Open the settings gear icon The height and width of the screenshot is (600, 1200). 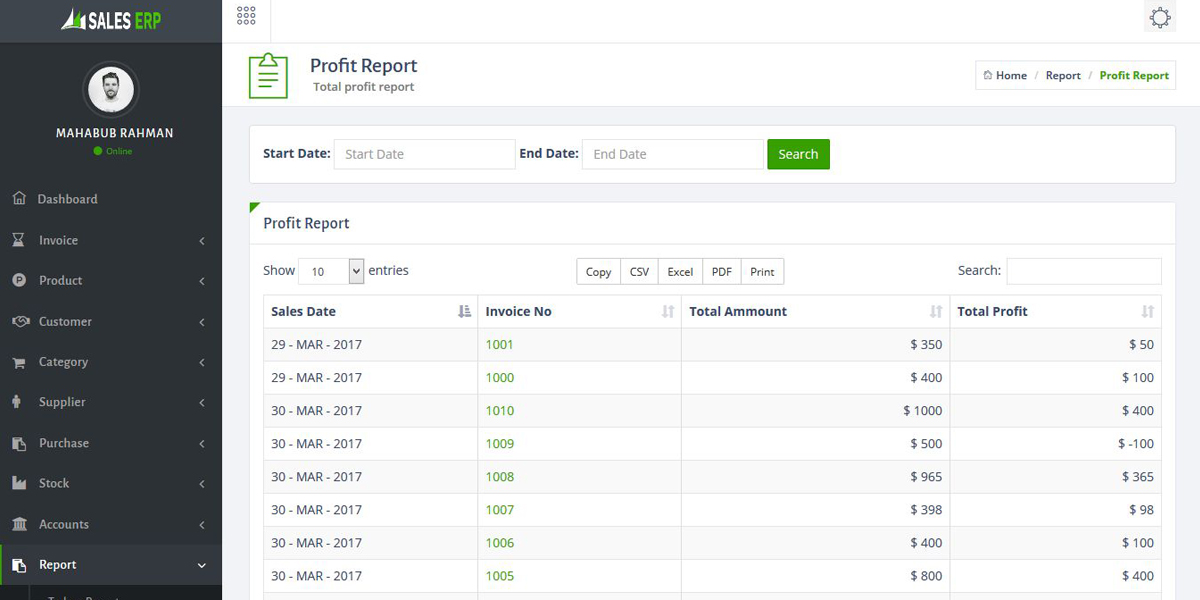tap(1160, 17)
